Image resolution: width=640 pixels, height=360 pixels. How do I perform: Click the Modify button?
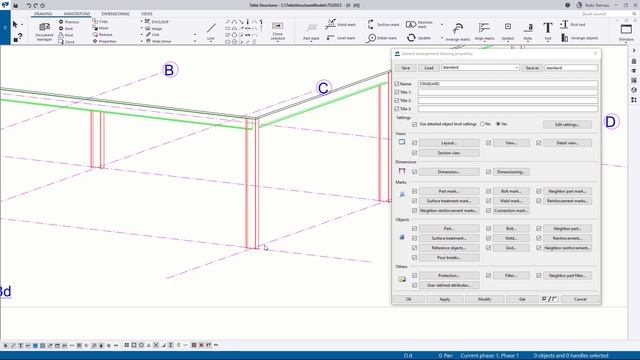pos(484,299)
